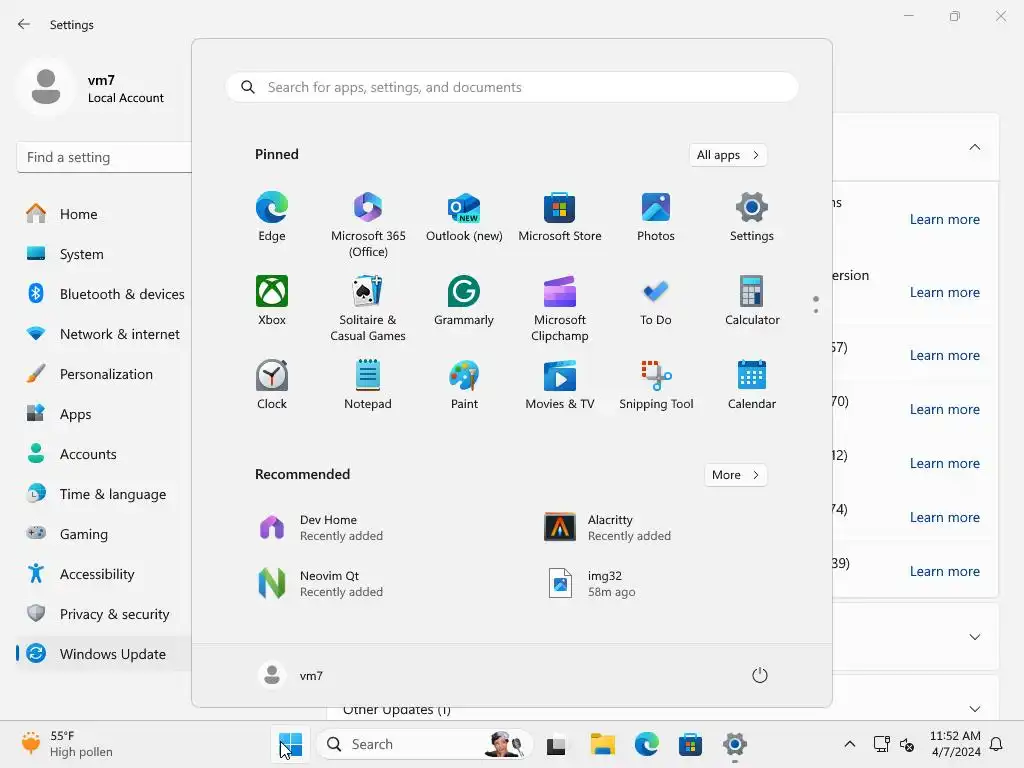Select Windows Update in sidebar
1024x768 pixels.
pos(104,654)
